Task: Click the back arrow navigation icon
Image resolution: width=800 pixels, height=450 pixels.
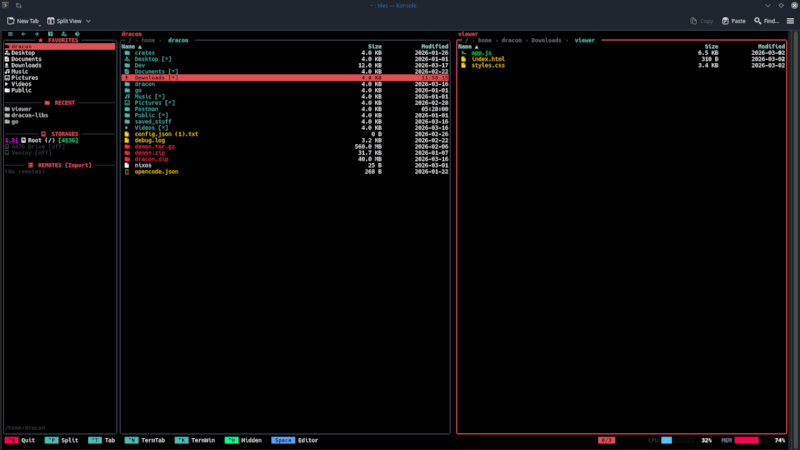Action: [x=23, y=34]
